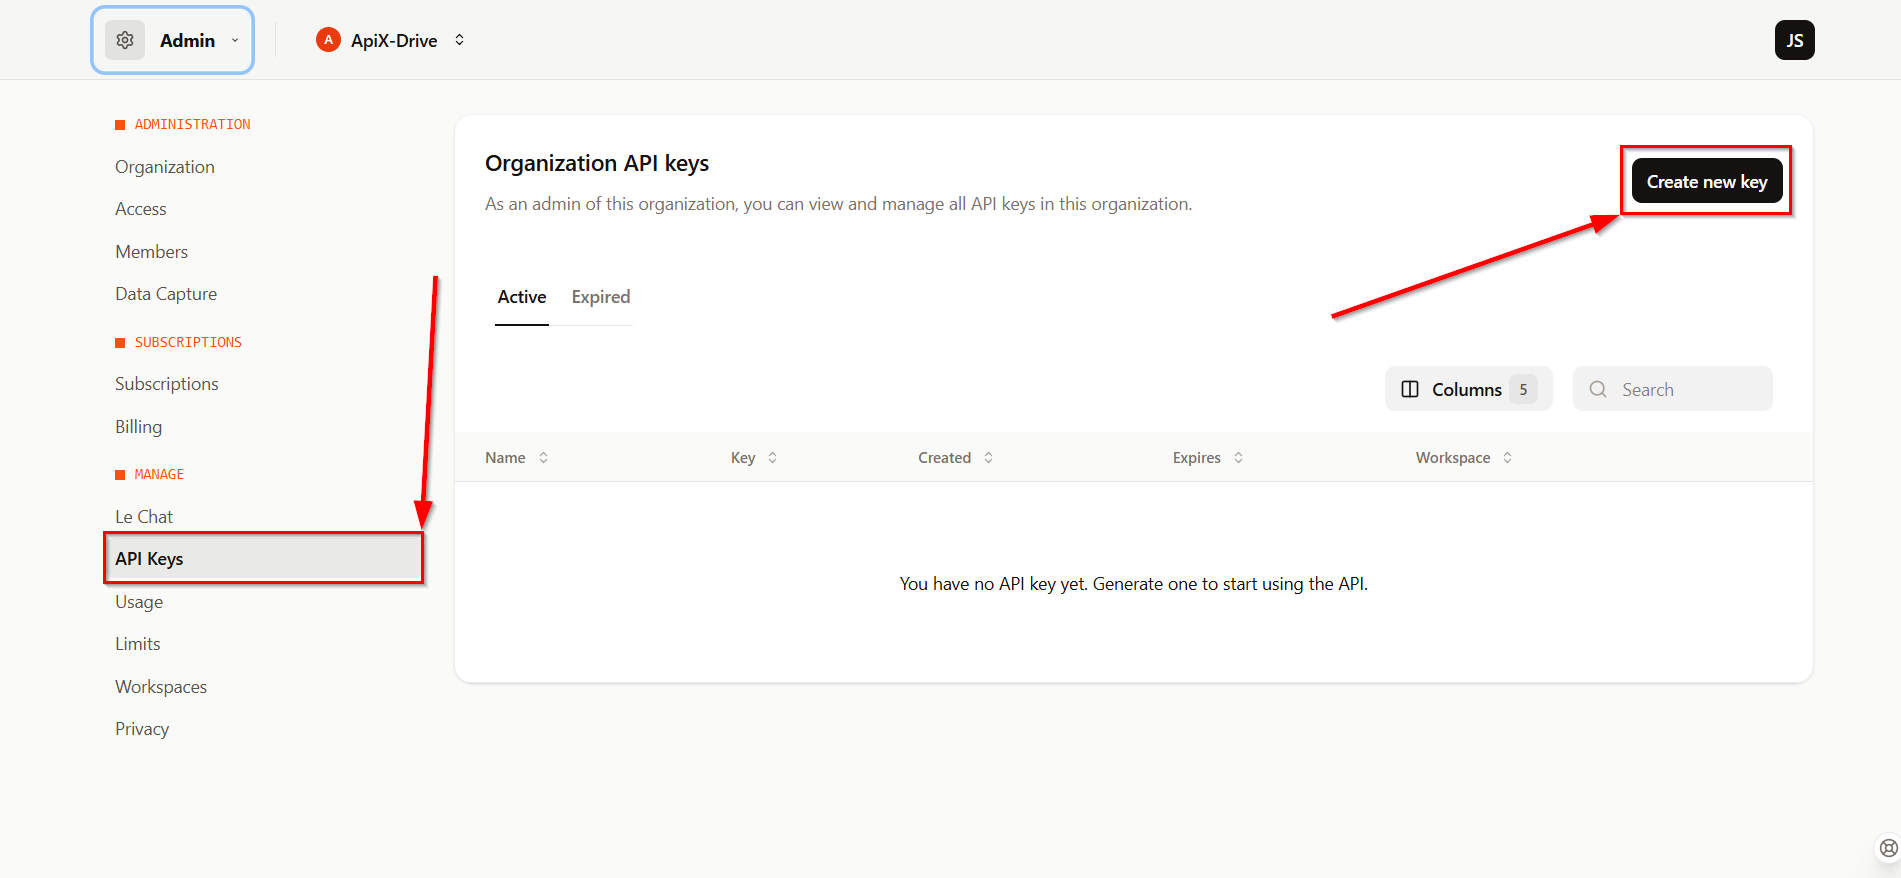Viewport: 1901px width, 878px height.
Task: Click the ApiX-Drive organization avatar icon
Action: click(328, 40)
